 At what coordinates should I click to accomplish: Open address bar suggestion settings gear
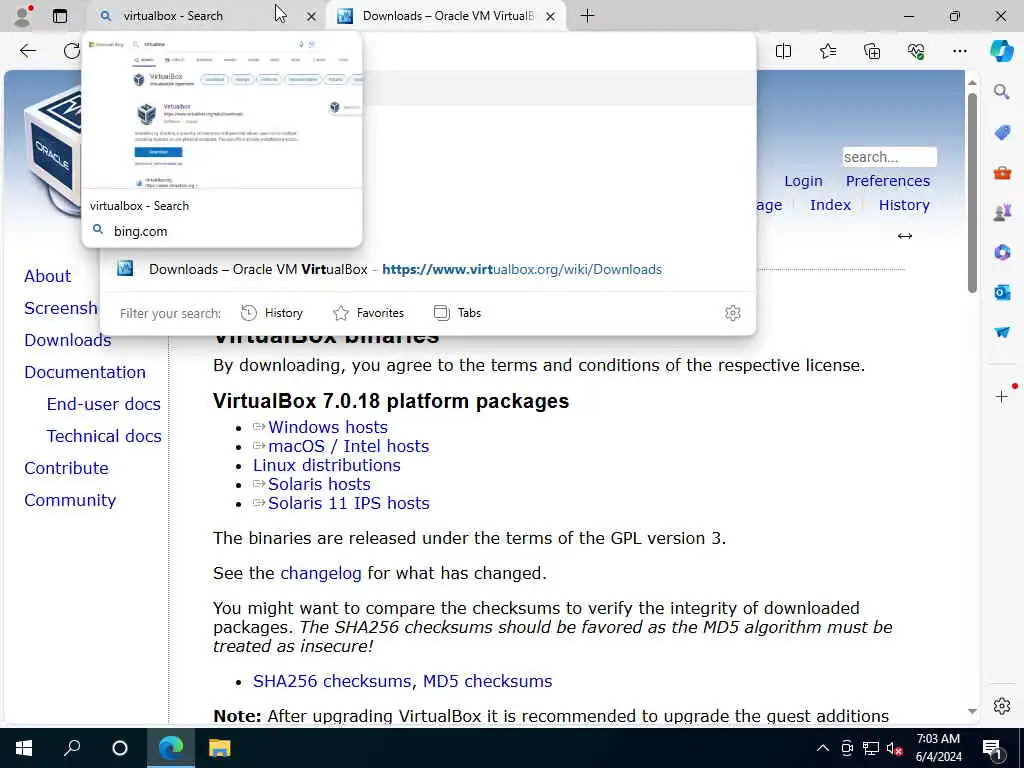(733, 313)
